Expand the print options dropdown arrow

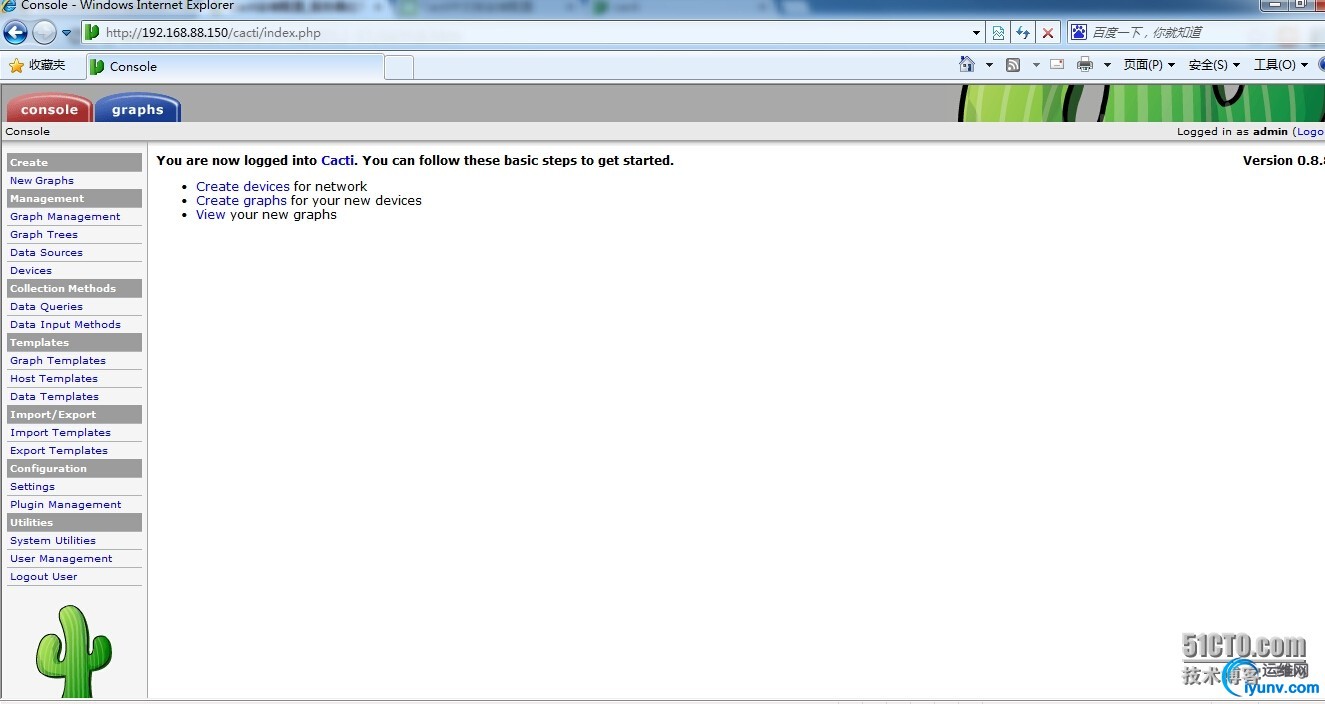(1107, 65)
